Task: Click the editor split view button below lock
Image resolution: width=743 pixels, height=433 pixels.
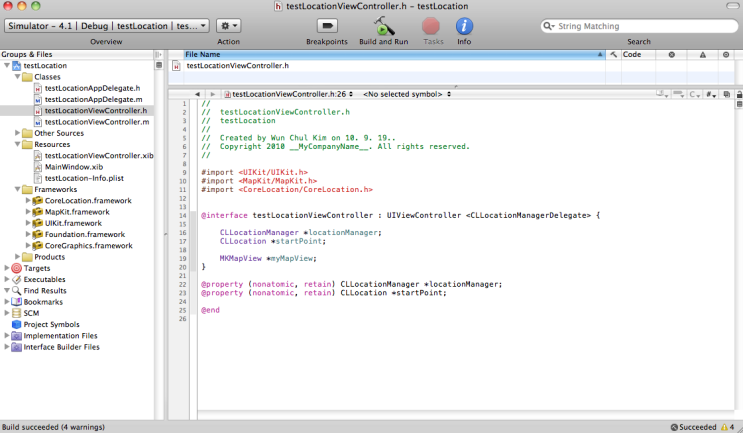Action: [739, 104]
